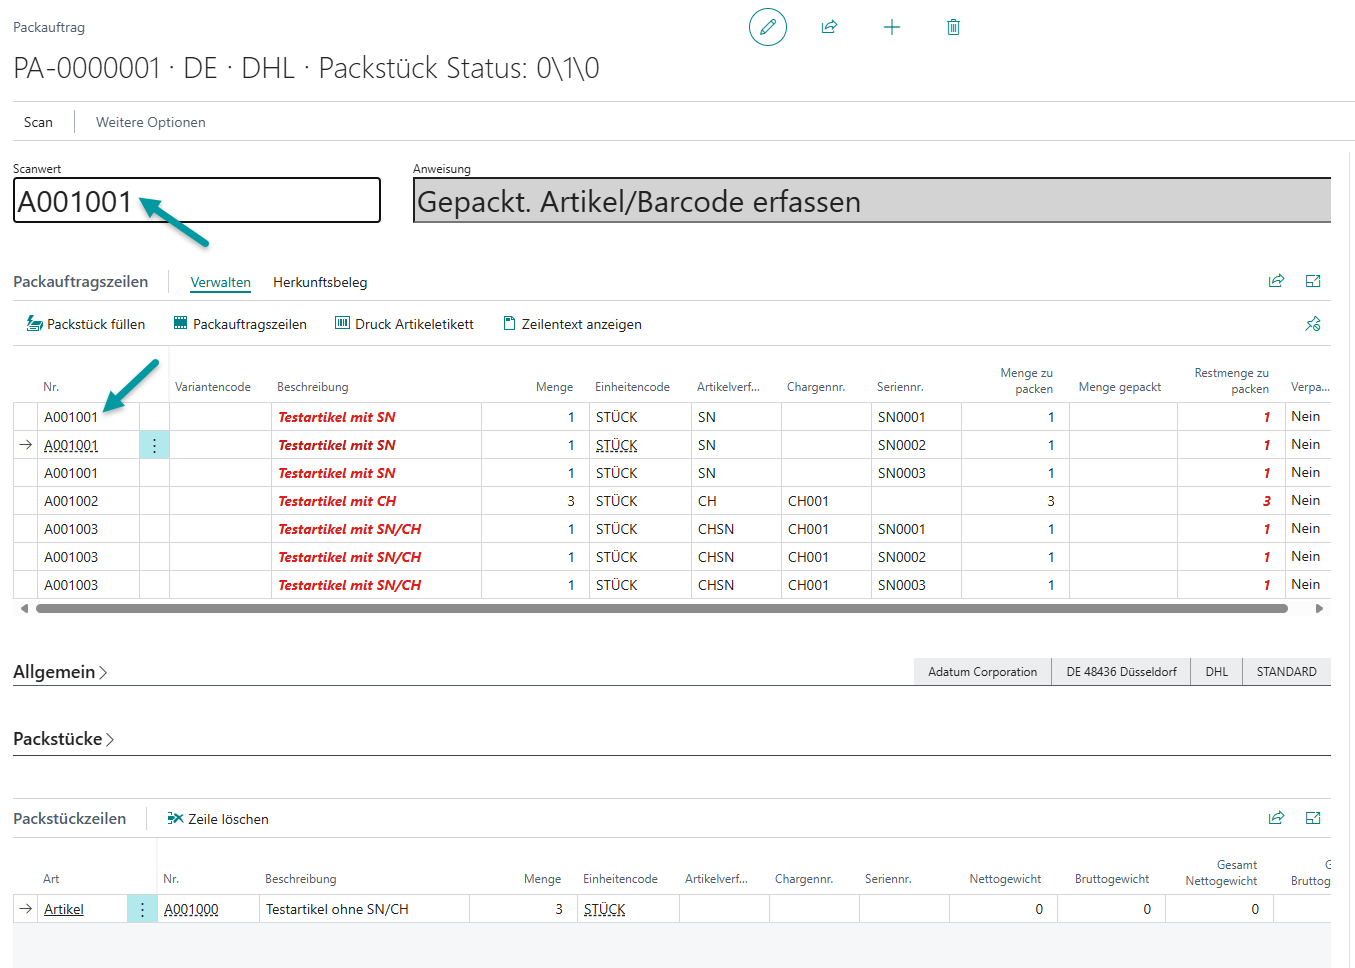Expand Packauftragszeilen section to full view

pyautogui.click(x=1313, y=281)
